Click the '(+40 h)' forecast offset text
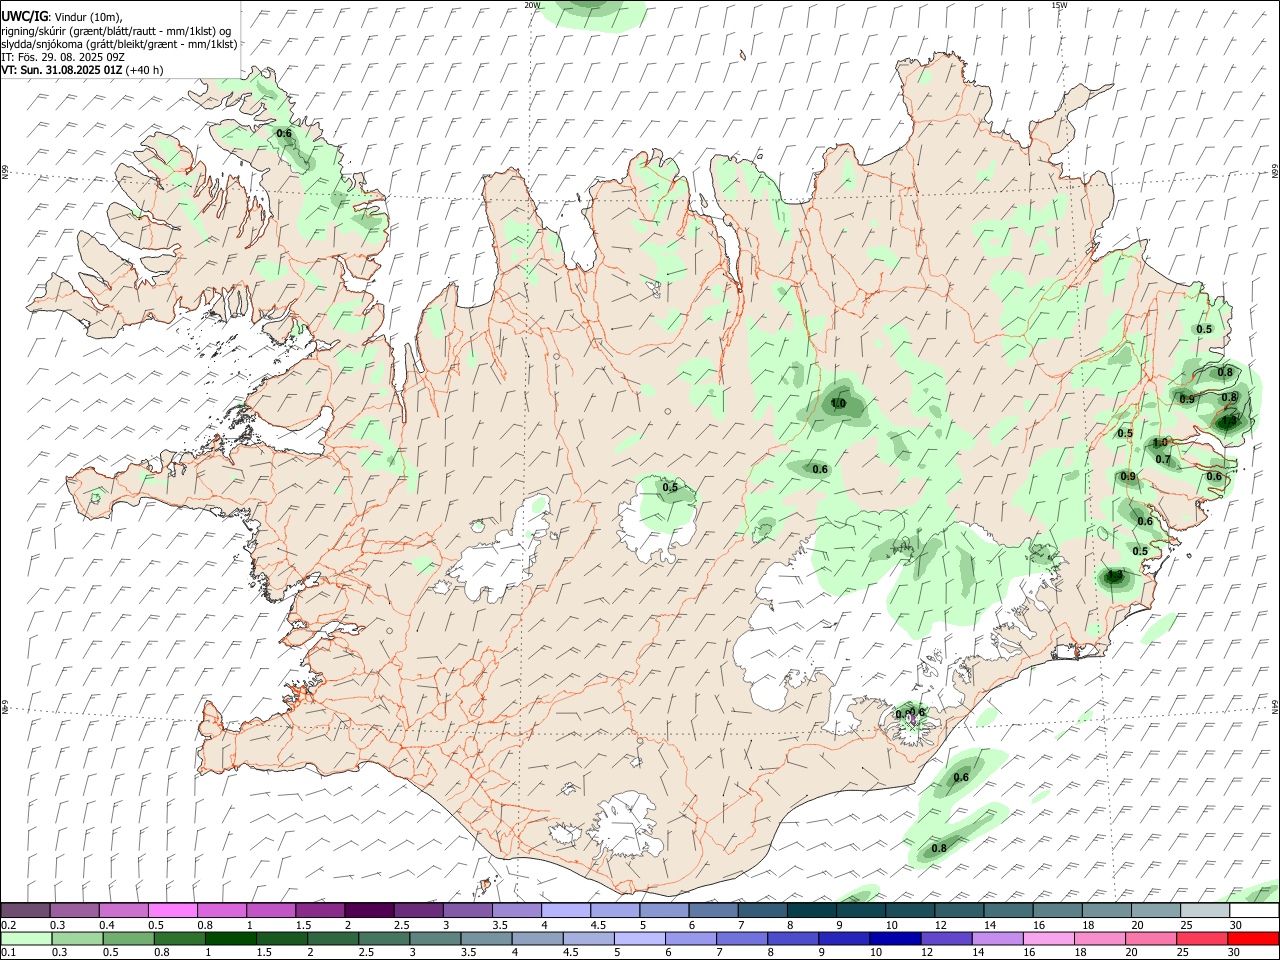 coord(145,70)
